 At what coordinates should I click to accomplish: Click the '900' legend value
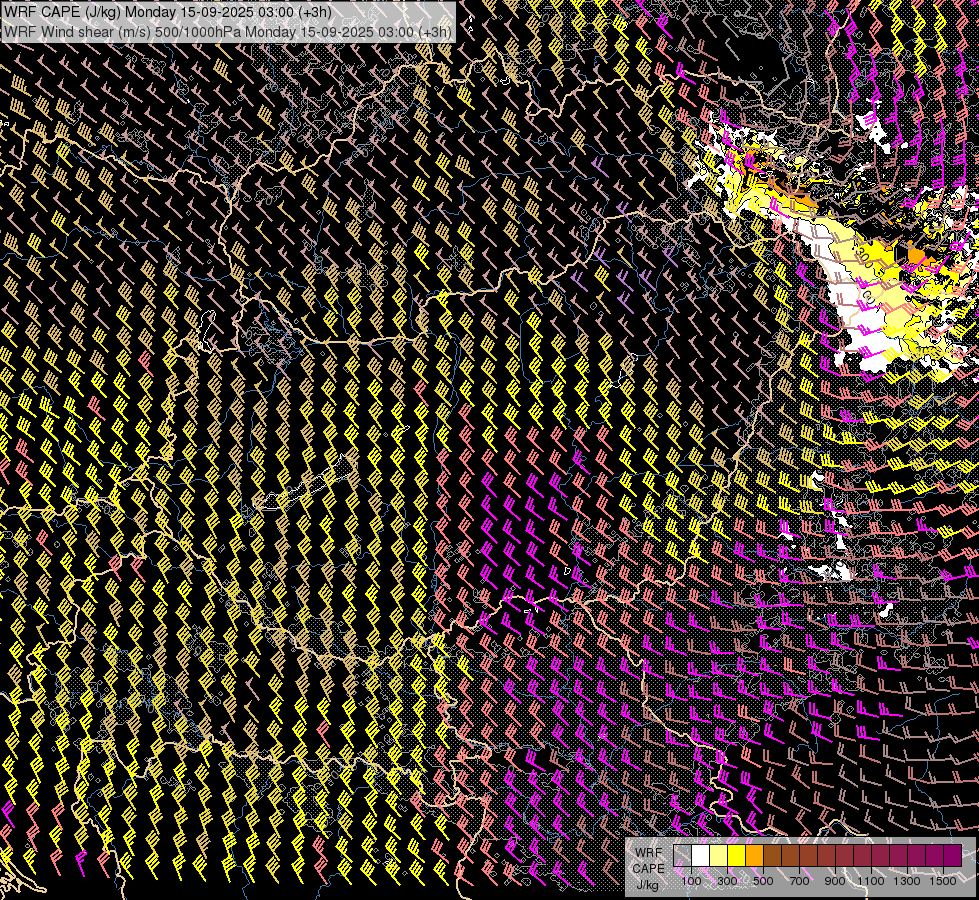coord(835,881)
